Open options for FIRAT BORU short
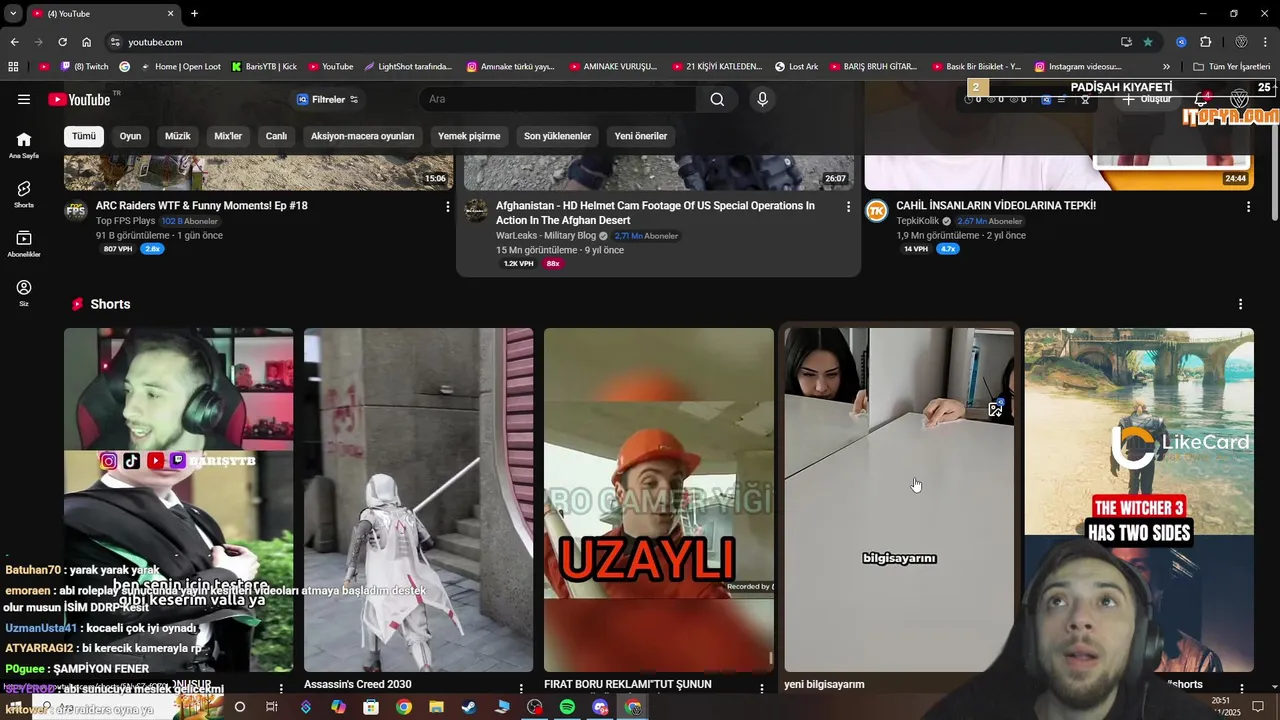 (x=761, y=688)
